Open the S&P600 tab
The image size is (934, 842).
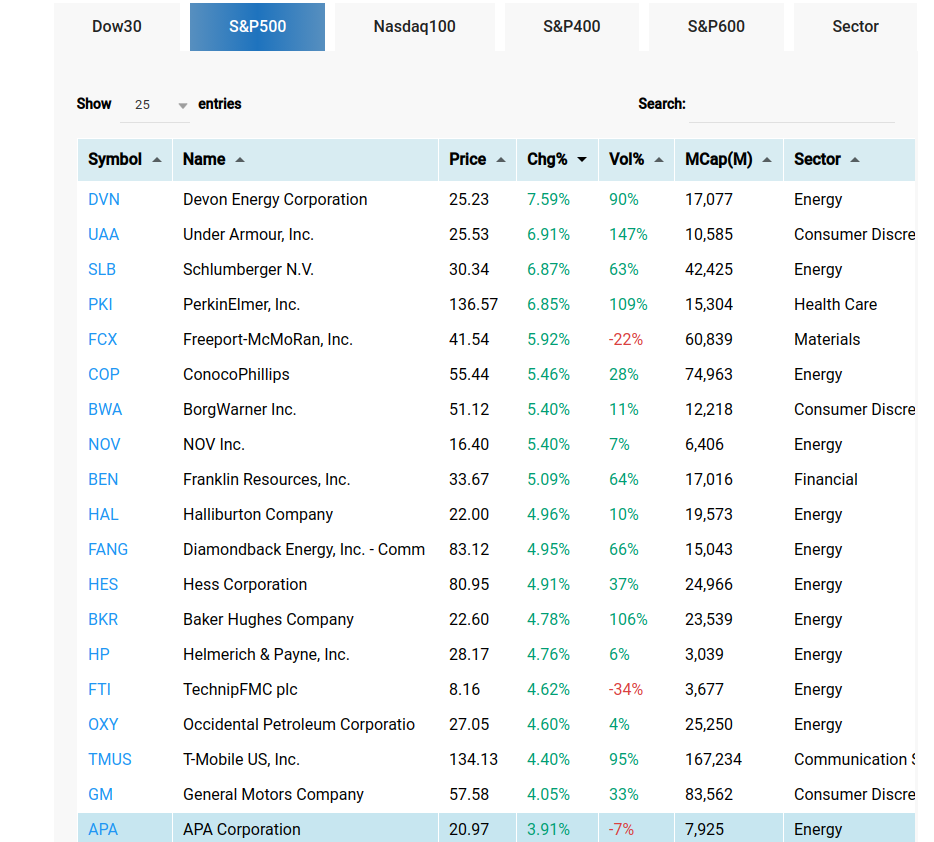(716, 26)
